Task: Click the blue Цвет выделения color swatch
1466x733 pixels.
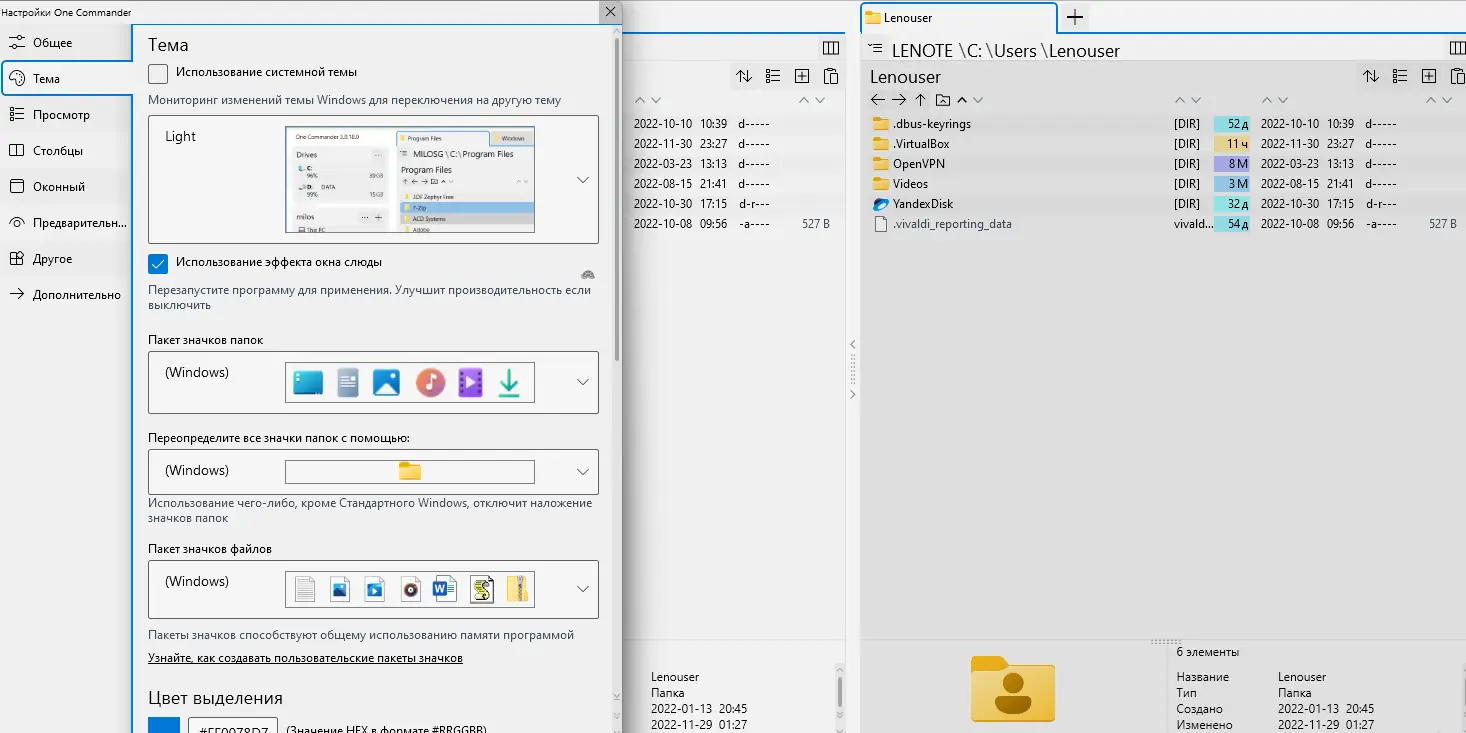Action: 164,726
